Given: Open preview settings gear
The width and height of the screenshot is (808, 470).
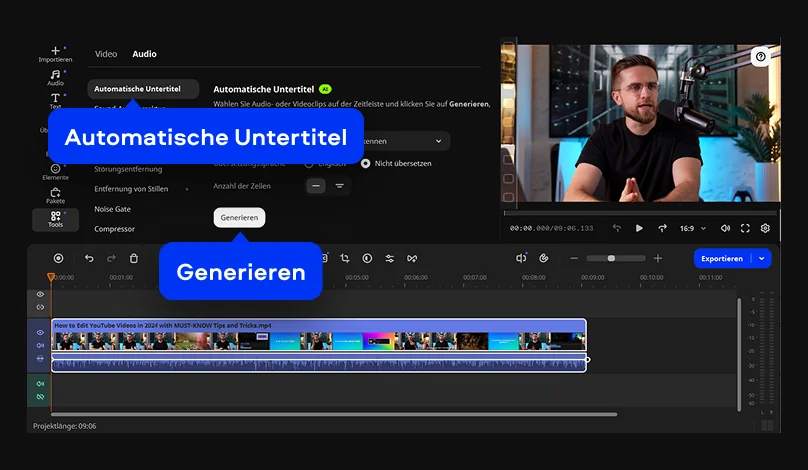Looking at the screenshot, I should [765, 228].
